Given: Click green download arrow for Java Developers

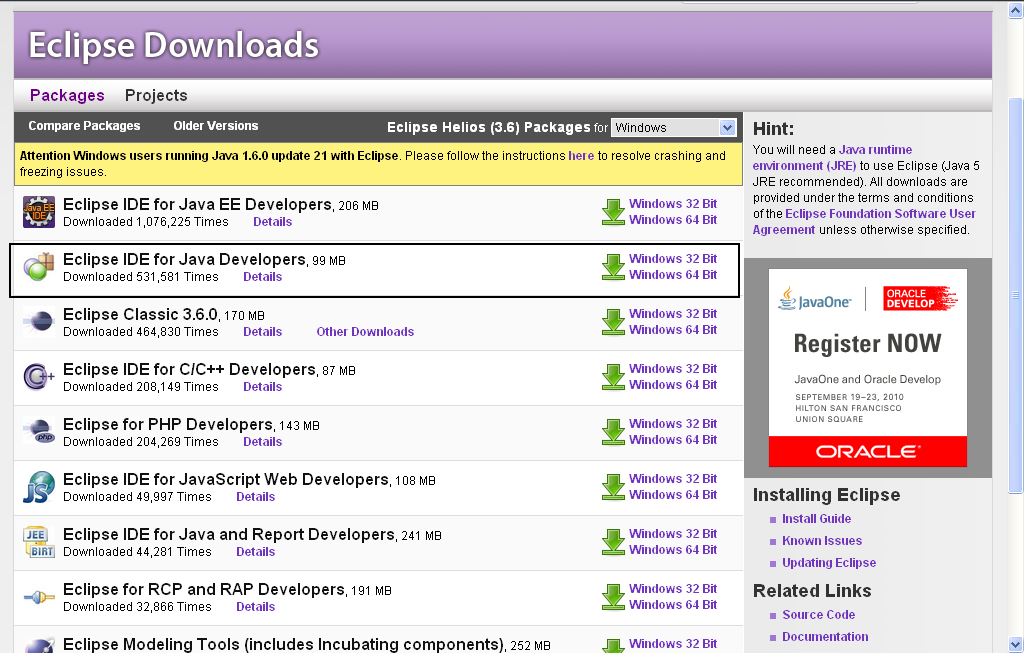Looking at the screenshot, I should [613, 267].
